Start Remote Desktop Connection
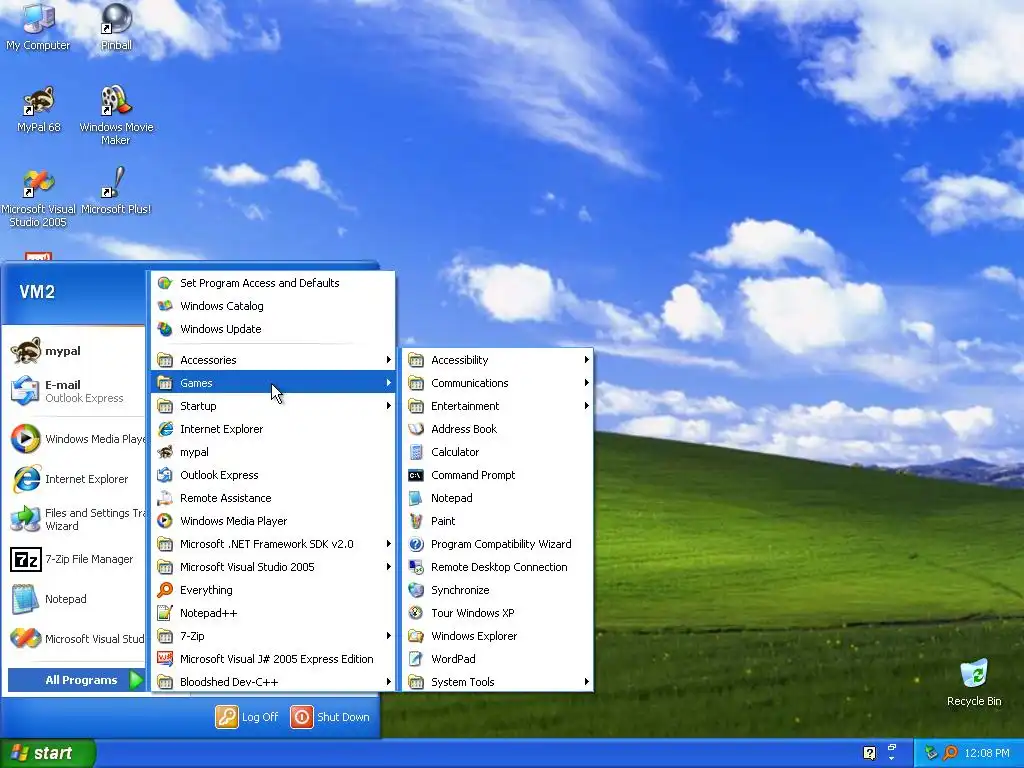The width and height of the screenshot is (1024, 768). pyautogui.click(x=498, y=567)
